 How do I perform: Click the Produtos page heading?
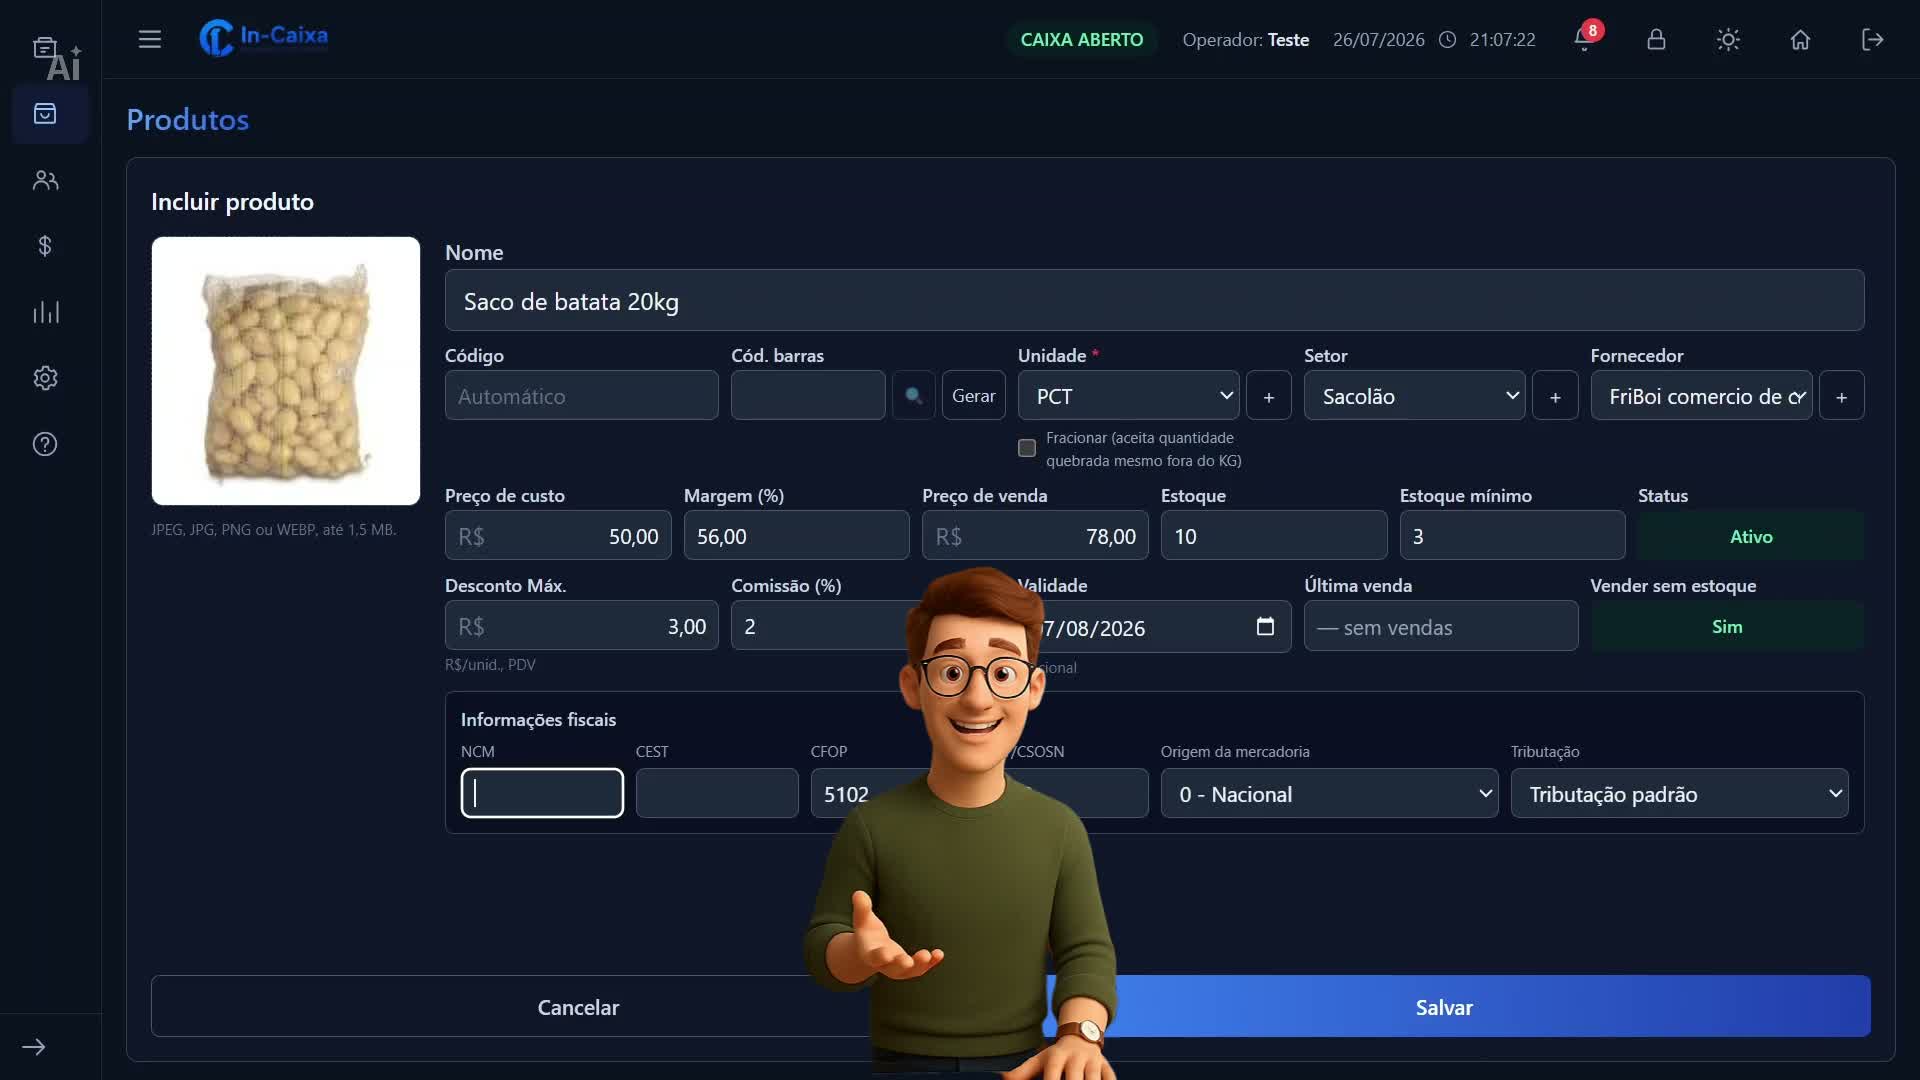coord(188,119)
